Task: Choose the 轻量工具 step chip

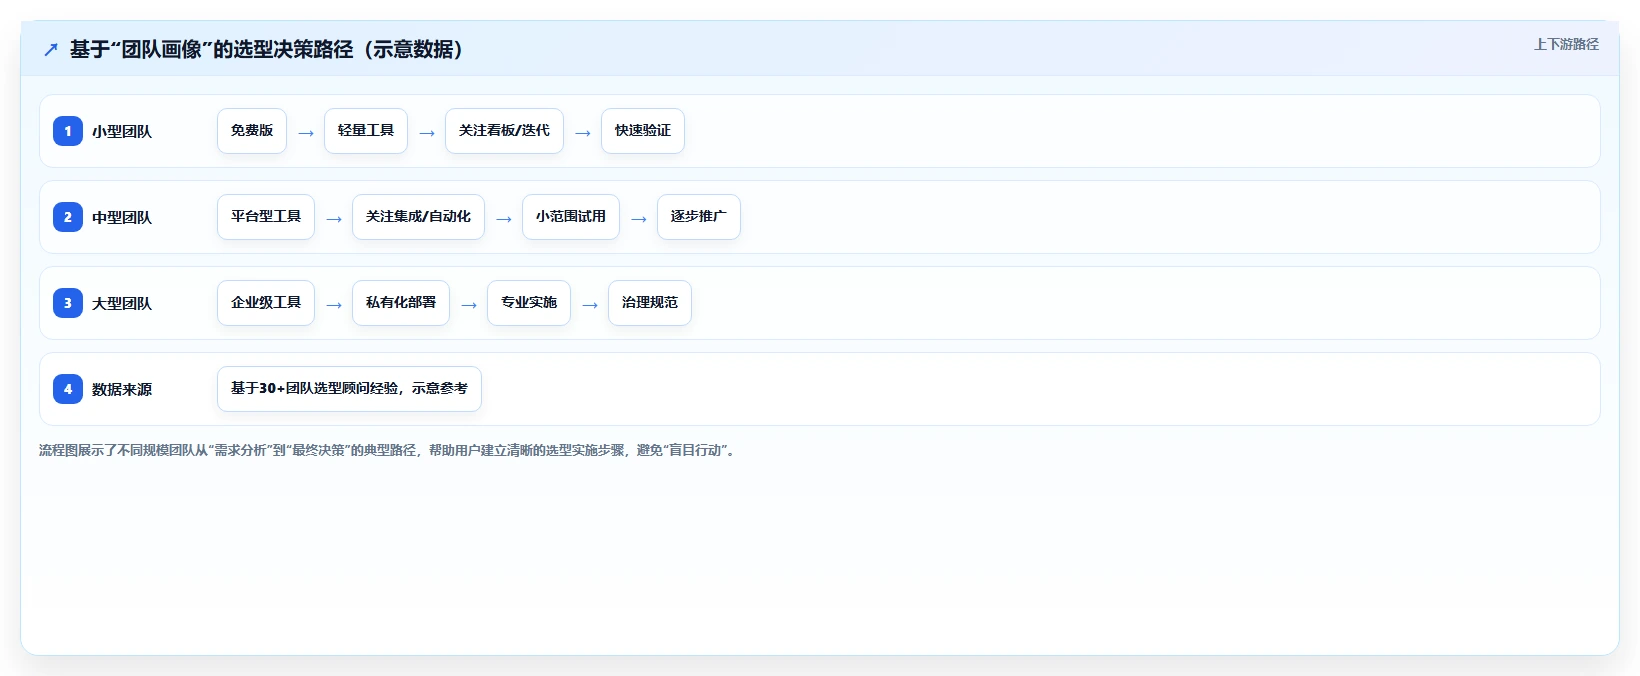Action: (x=366, y=131)
